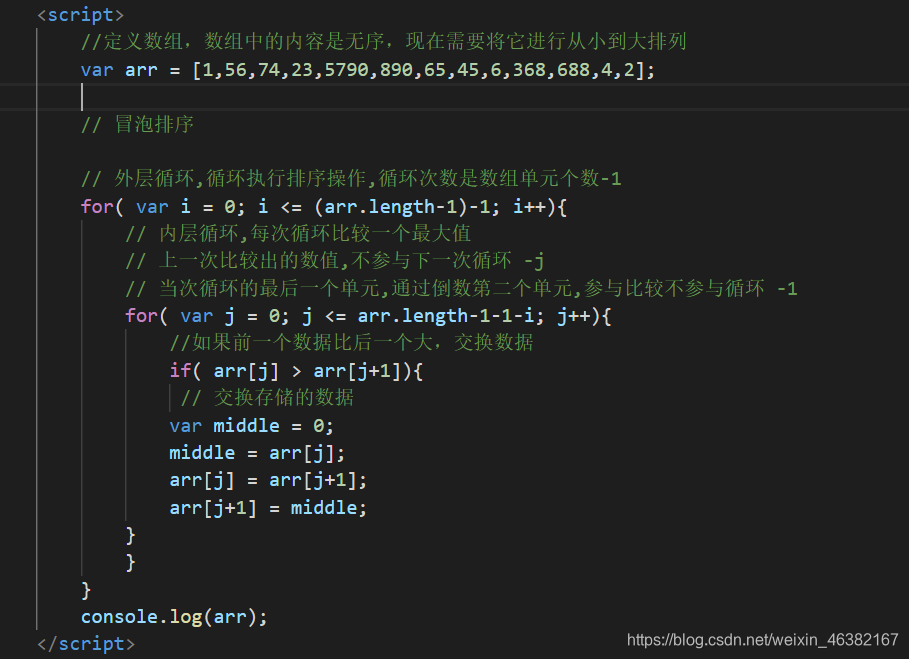Click the comment starting '//定义数组'
The width and height of the screenshot is (909, 659).
383,42
